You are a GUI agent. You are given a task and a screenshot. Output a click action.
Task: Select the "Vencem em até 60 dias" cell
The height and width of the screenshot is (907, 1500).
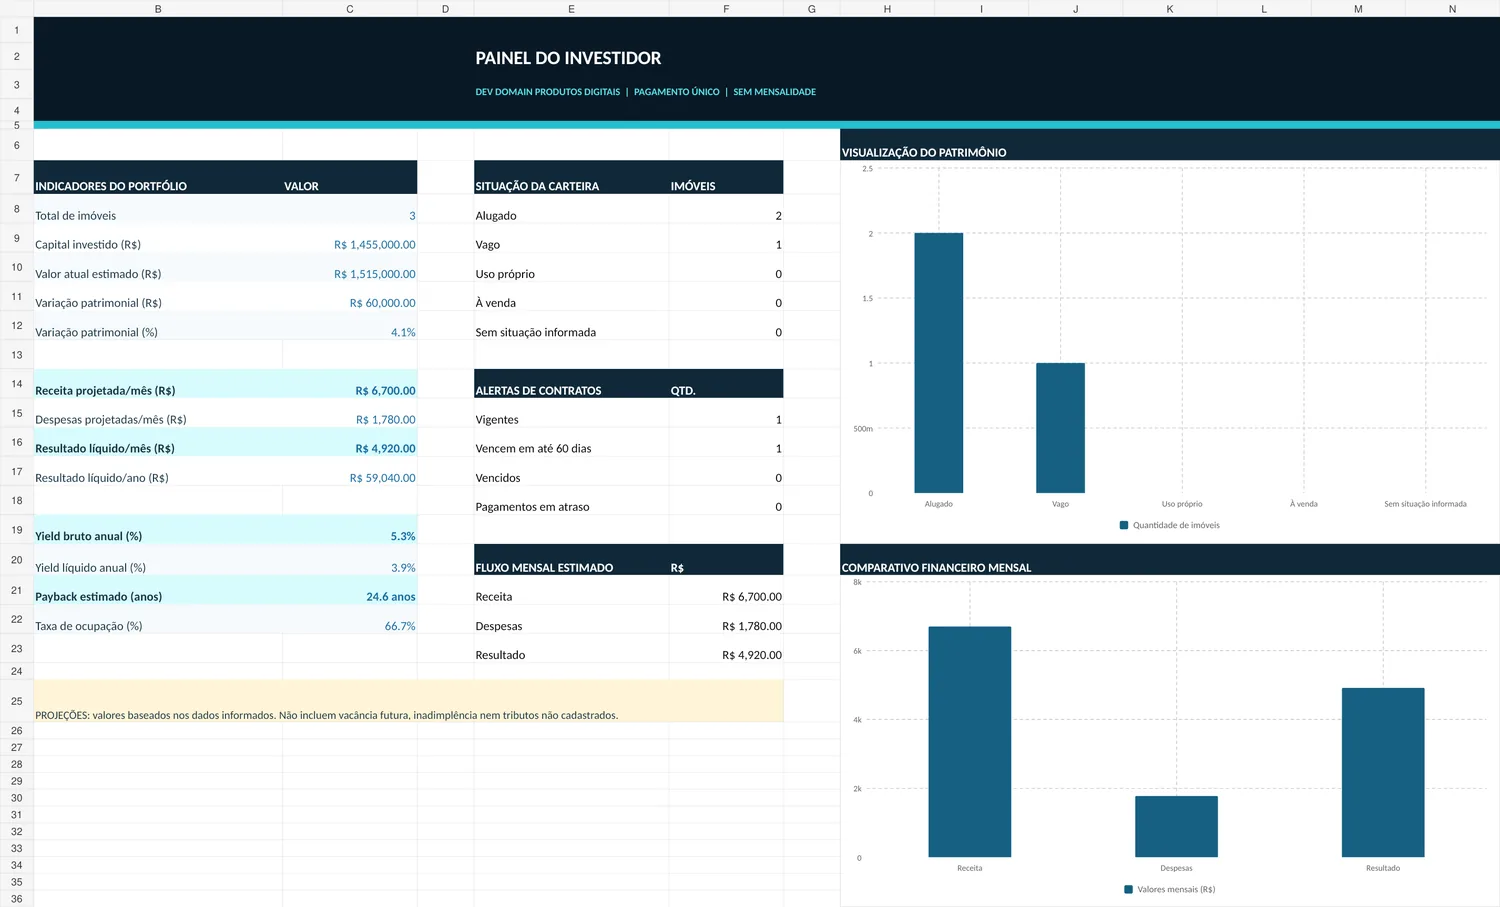coord(571,443)
